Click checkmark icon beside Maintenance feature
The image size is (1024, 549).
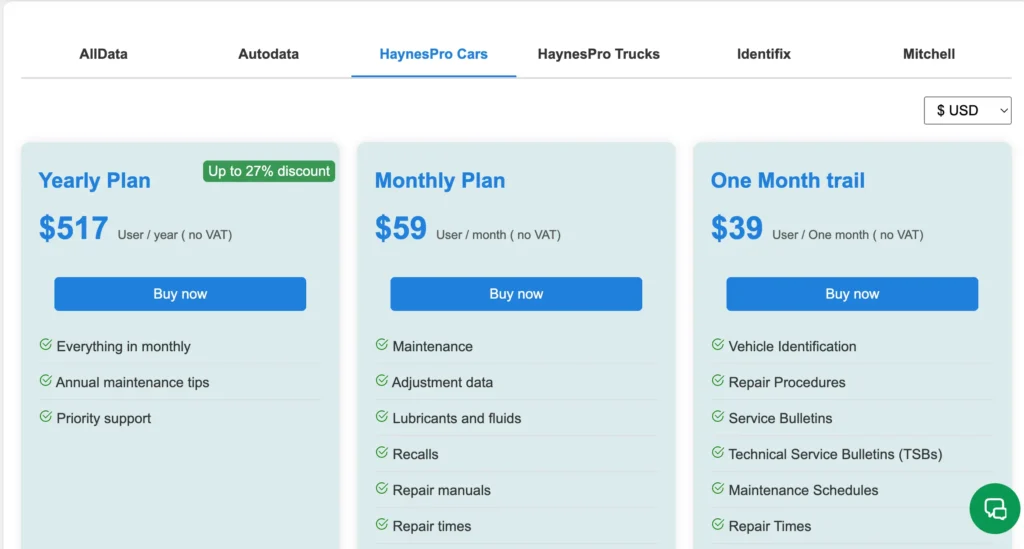[x=382, y=345]
